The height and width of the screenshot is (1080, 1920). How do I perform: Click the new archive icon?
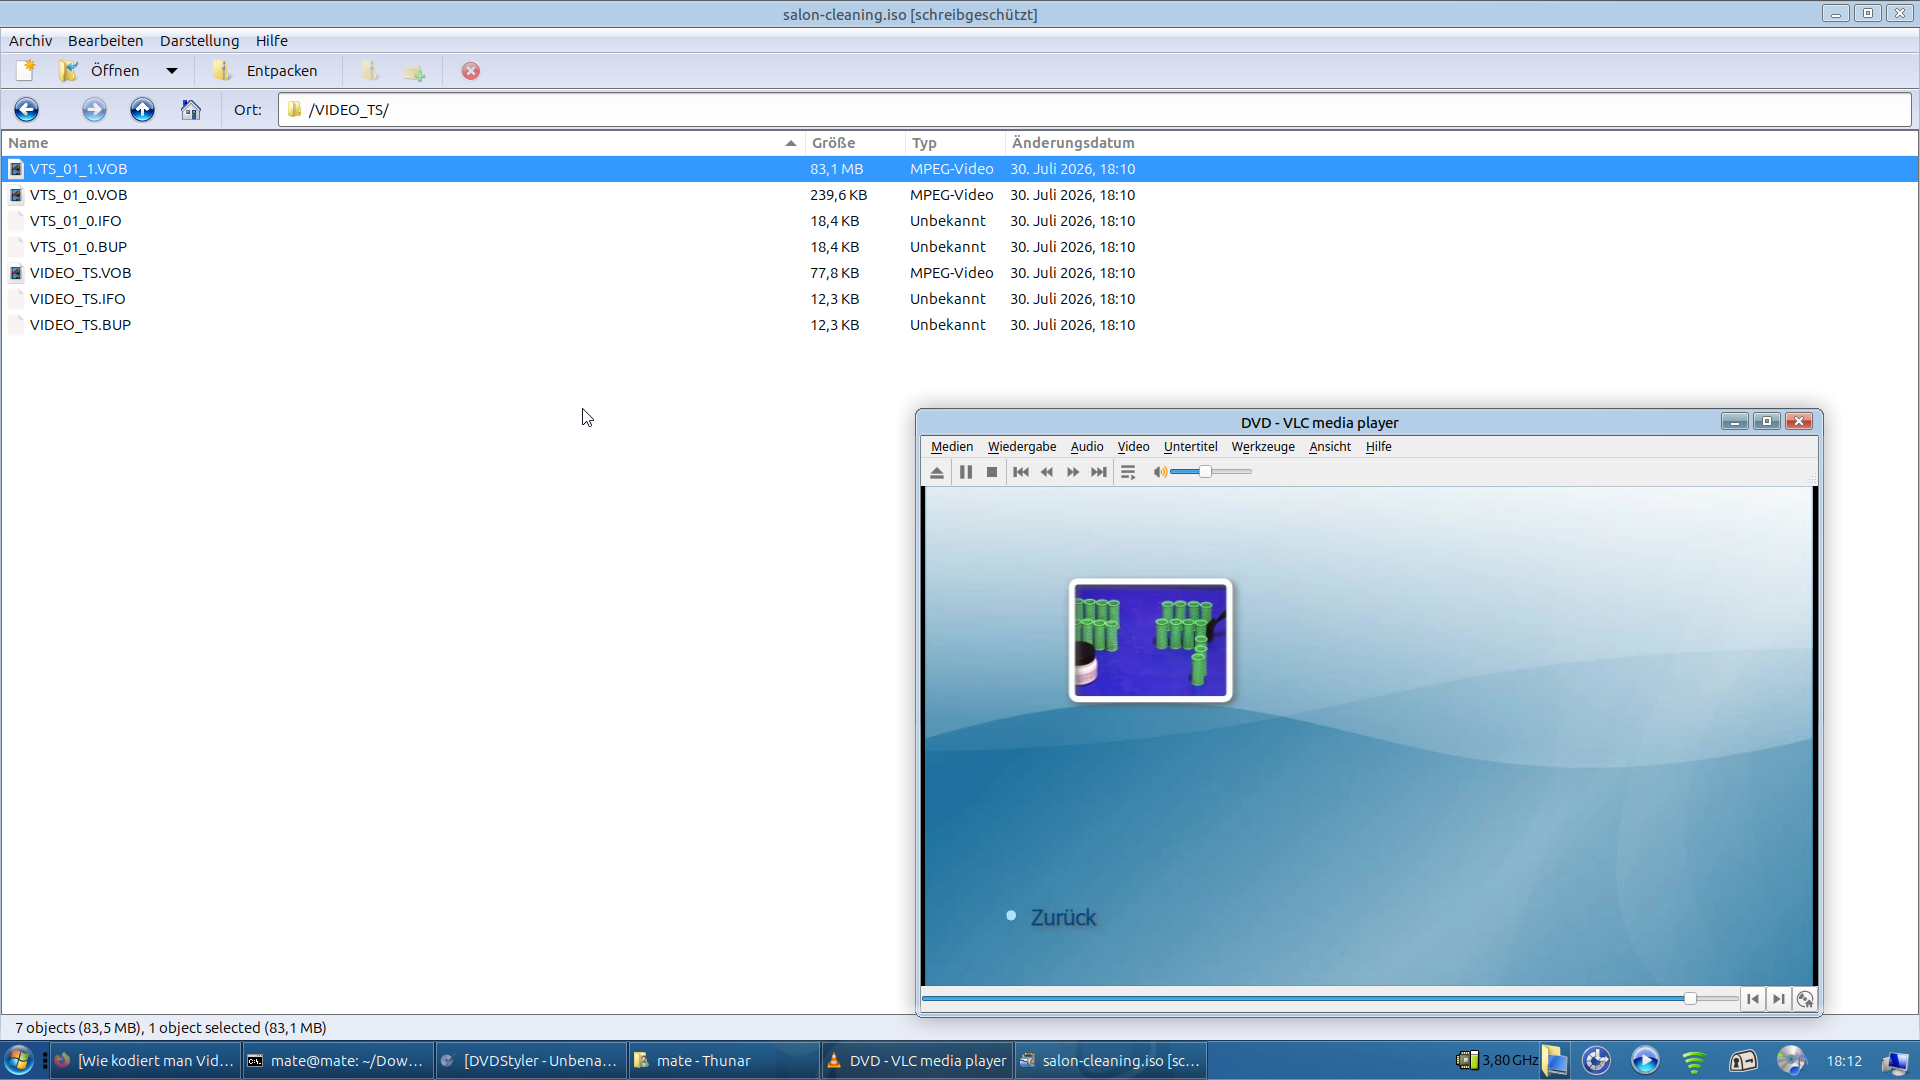[26, 71]
